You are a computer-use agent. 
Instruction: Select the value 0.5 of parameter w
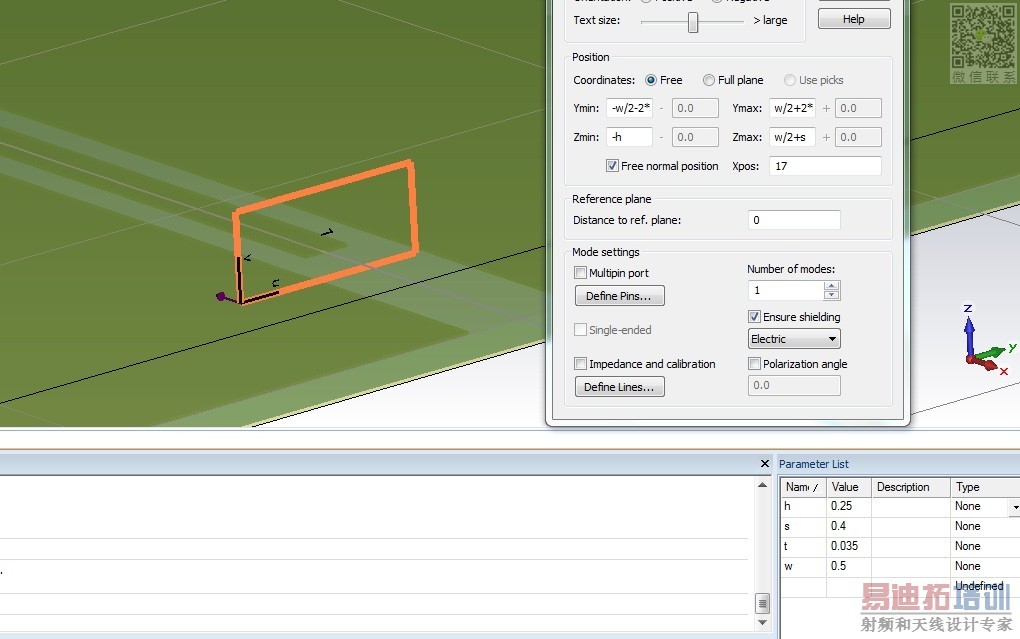coord(848,566)
